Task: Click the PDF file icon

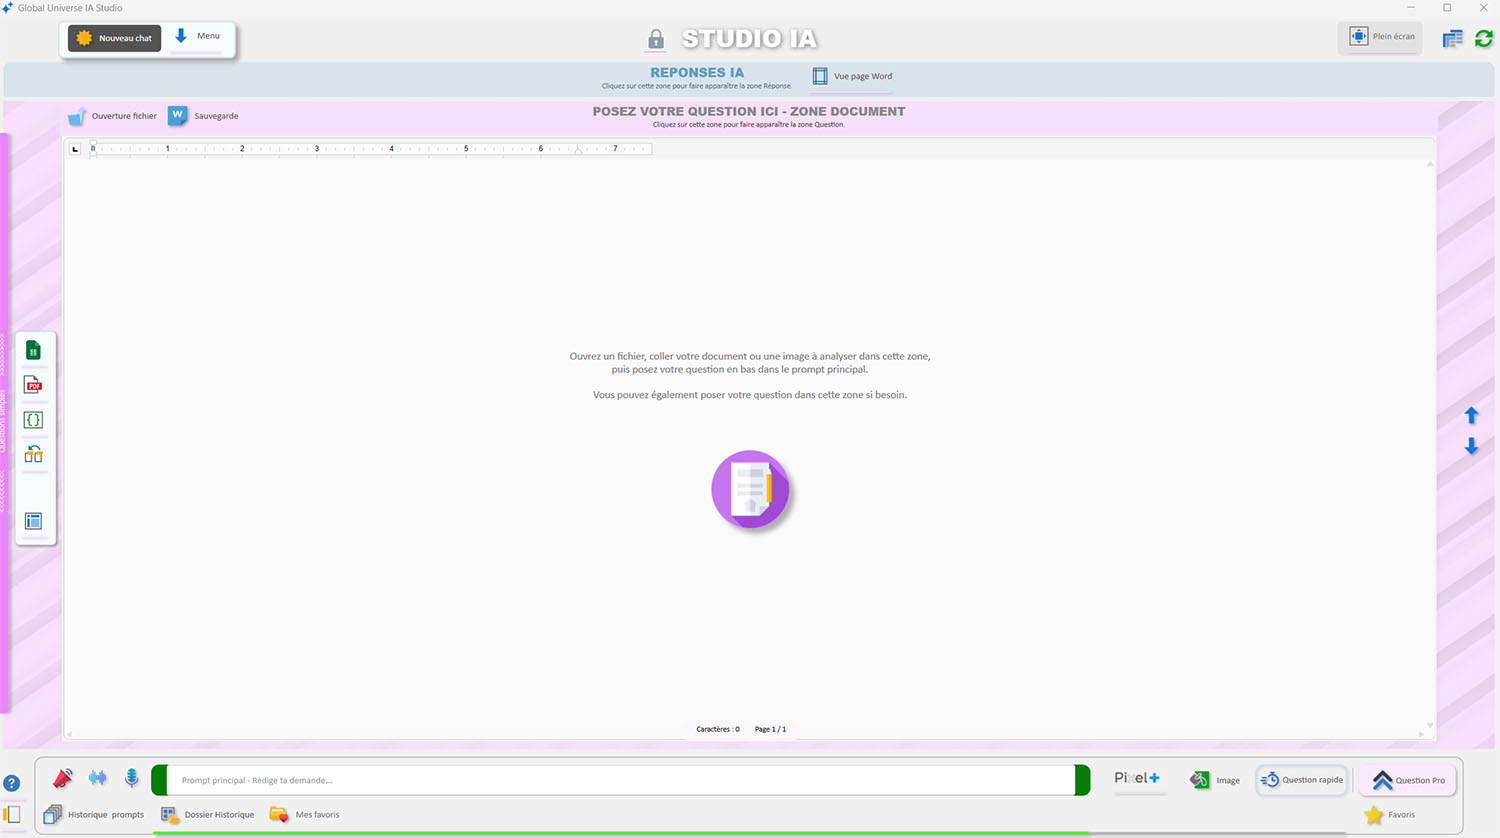Action: [33, 385]
